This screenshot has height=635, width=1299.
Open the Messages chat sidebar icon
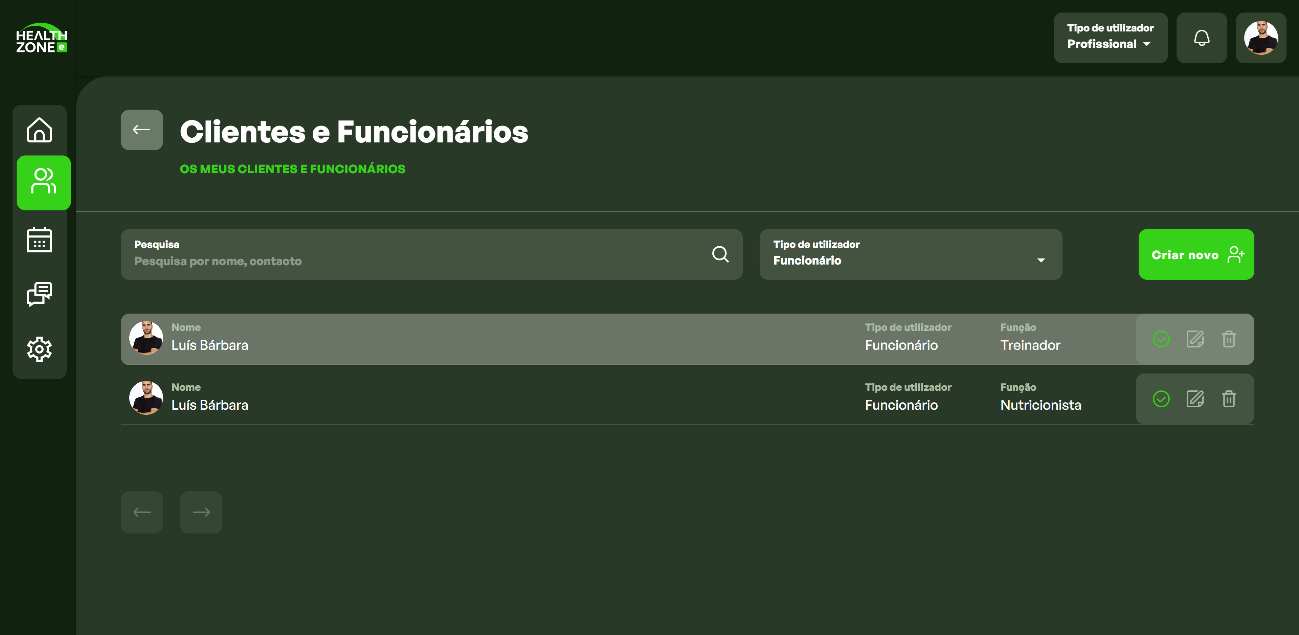click(x=40, y=294)
